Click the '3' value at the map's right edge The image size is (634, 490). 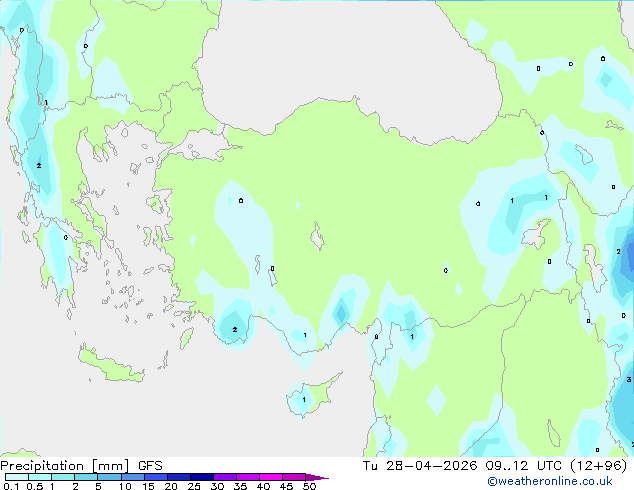click(x=629, y=379)
